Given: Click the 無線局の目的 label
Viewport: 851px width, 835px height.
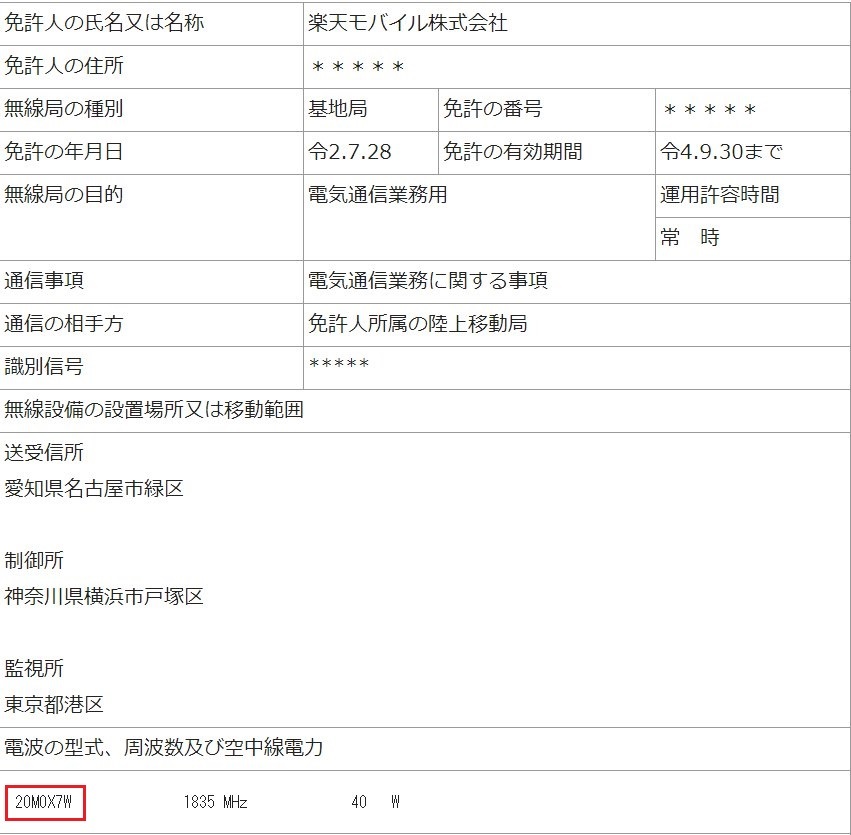Looking at the screenshot, I should [x=63, y=194].
